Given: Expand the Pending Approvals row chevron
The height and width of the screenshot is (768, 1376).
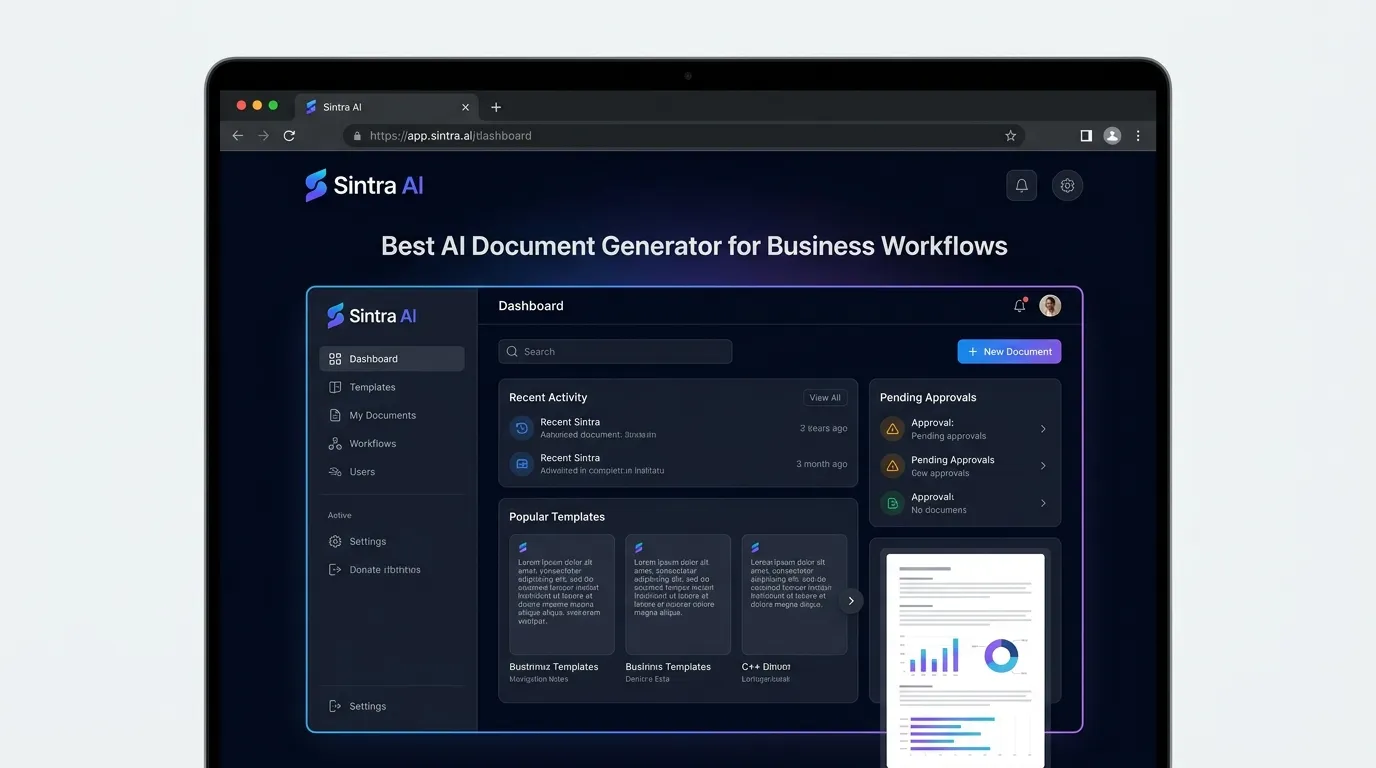Looking at the screenshot, I should click(1043, 466).
